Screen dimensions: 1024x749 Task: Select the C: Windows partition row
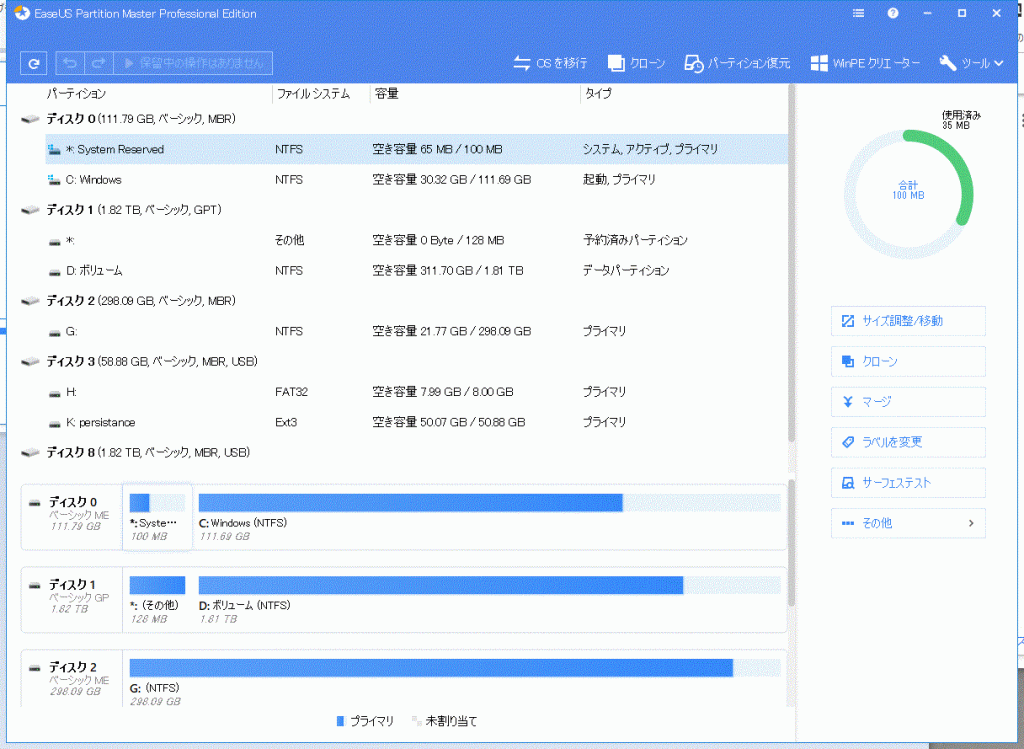point(417,180)
